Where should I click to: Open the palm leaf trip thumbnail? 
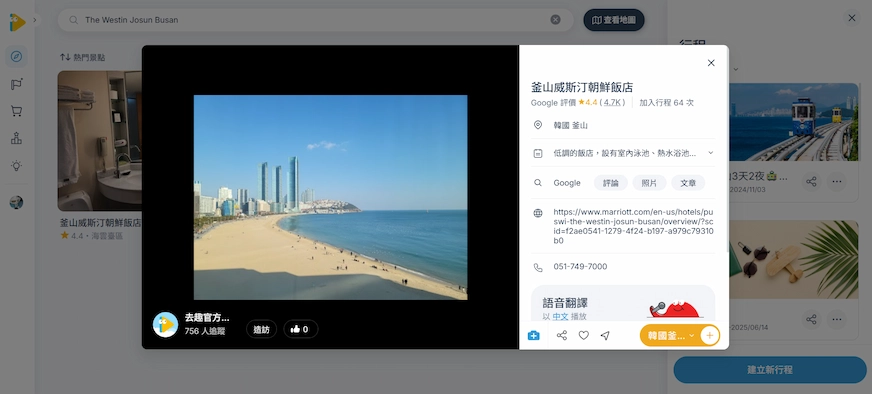pyautogui.click(x=794, y=260)
